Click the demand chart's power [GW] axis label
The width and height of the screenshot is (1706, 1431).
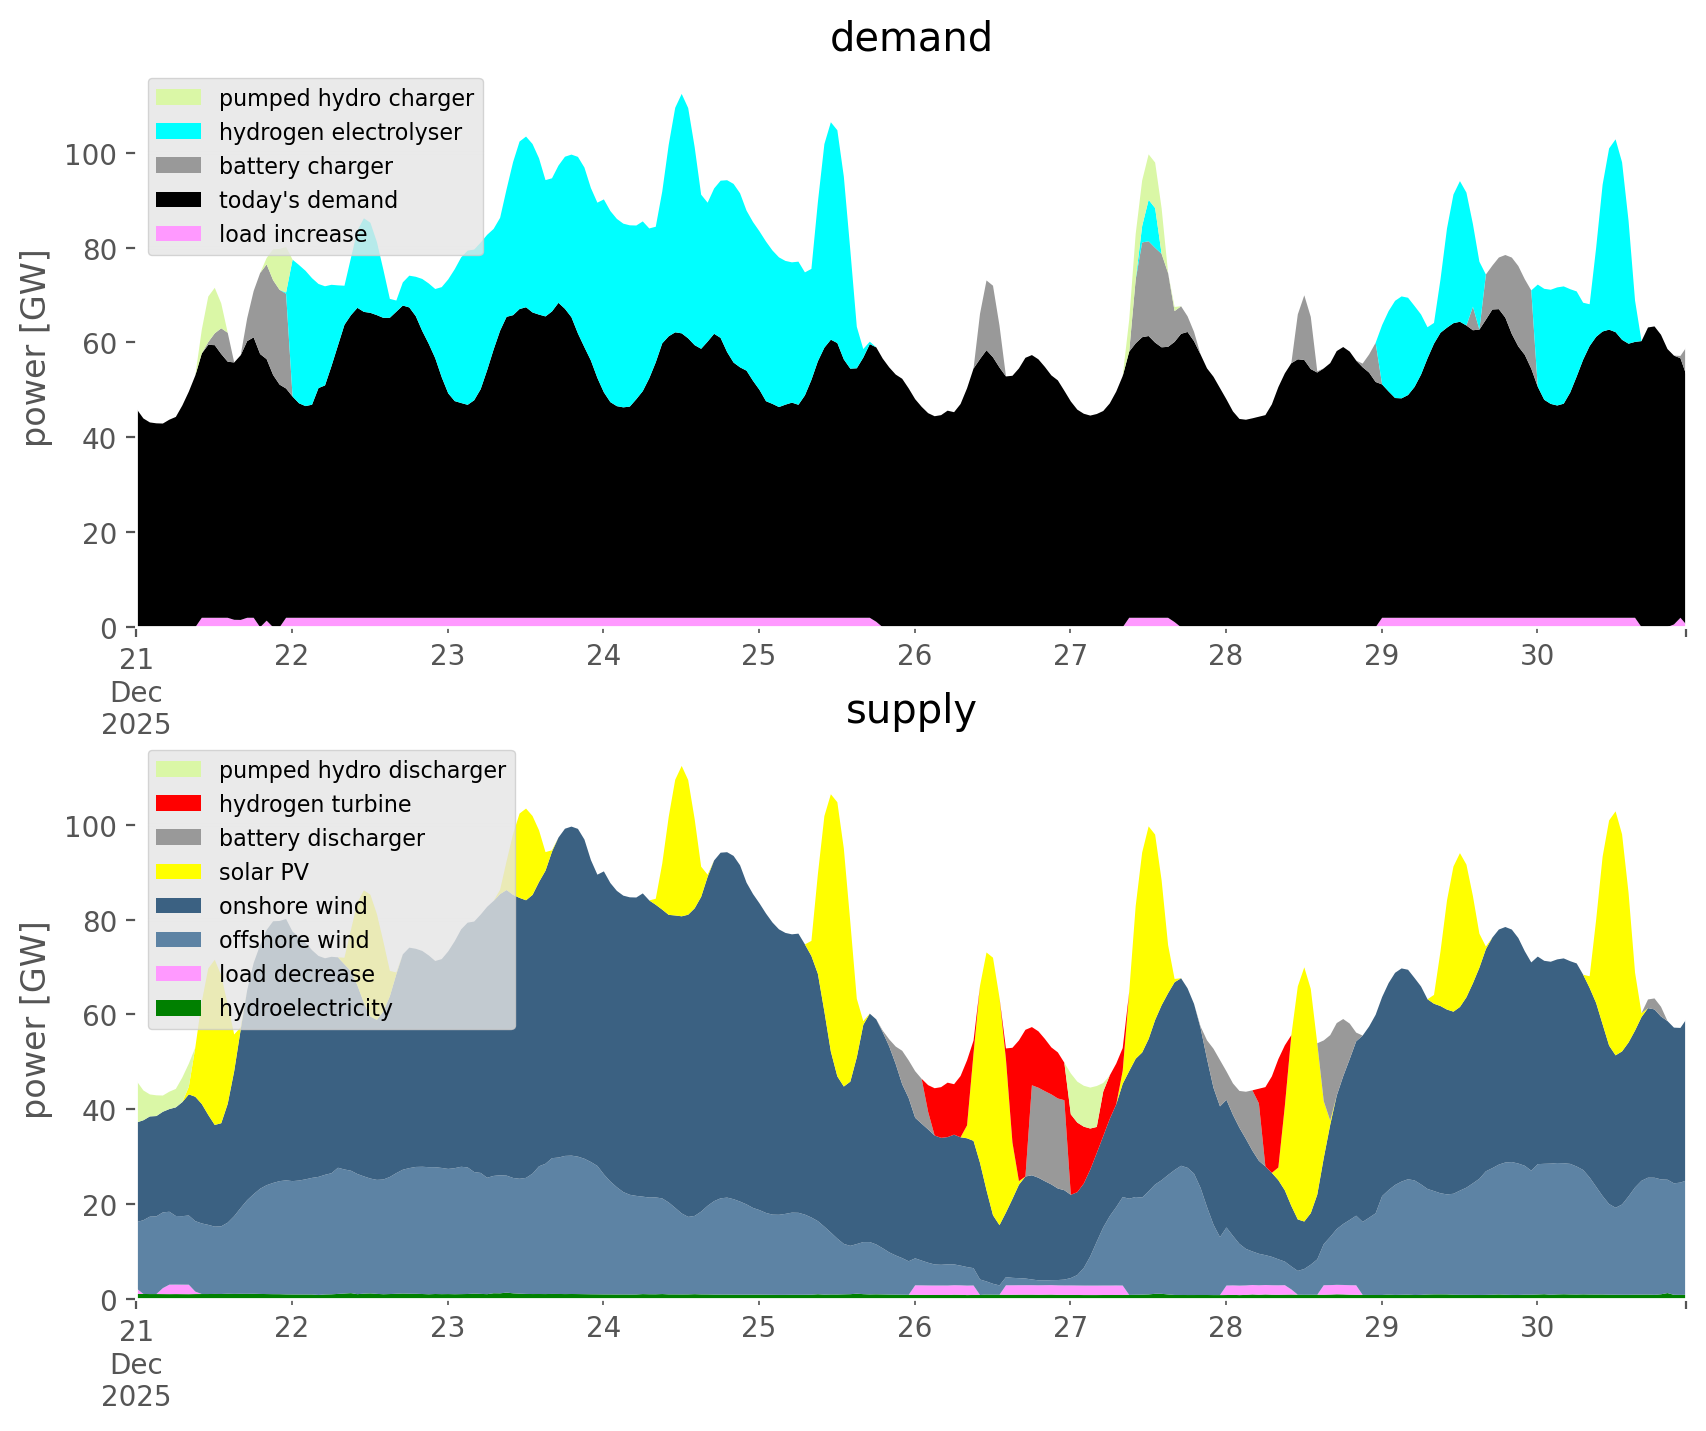tap(36, 348)
